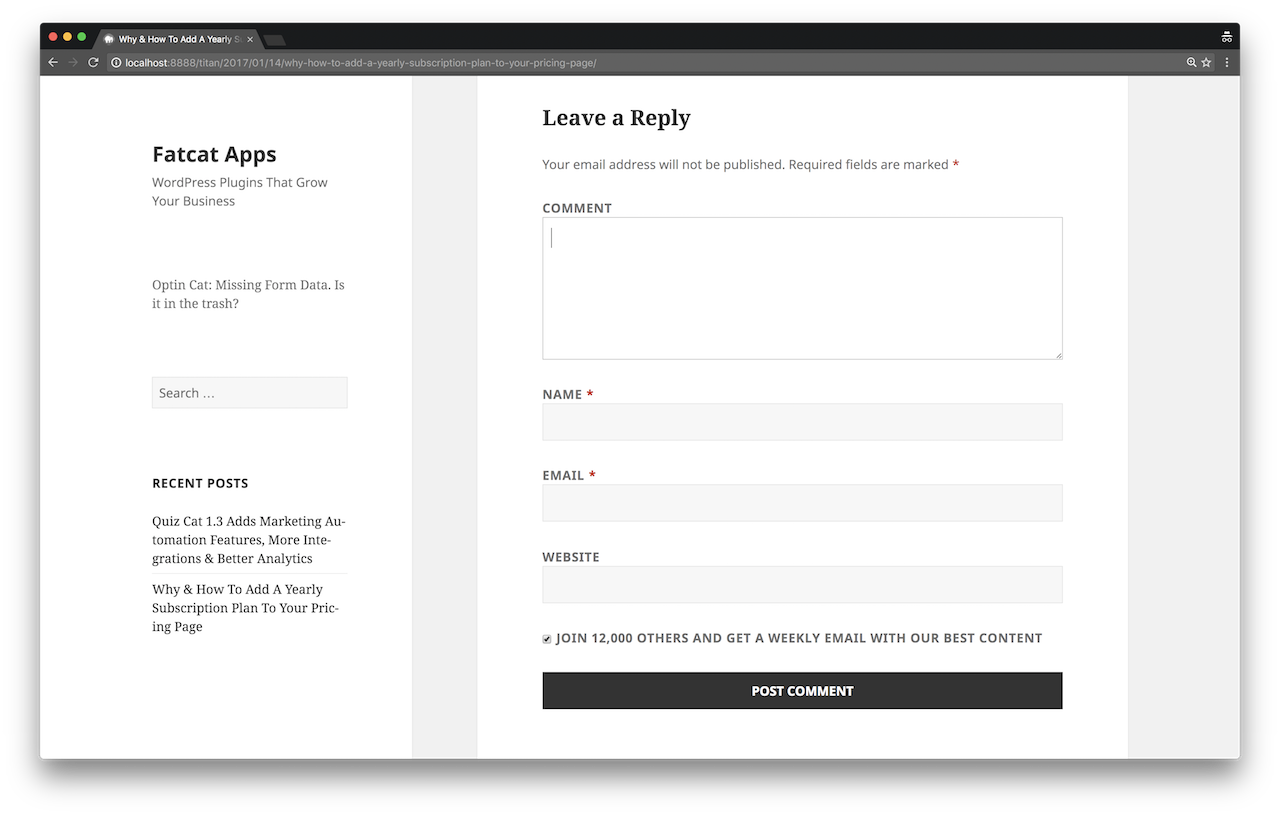Bookmark this page with the star icon

1207,62
